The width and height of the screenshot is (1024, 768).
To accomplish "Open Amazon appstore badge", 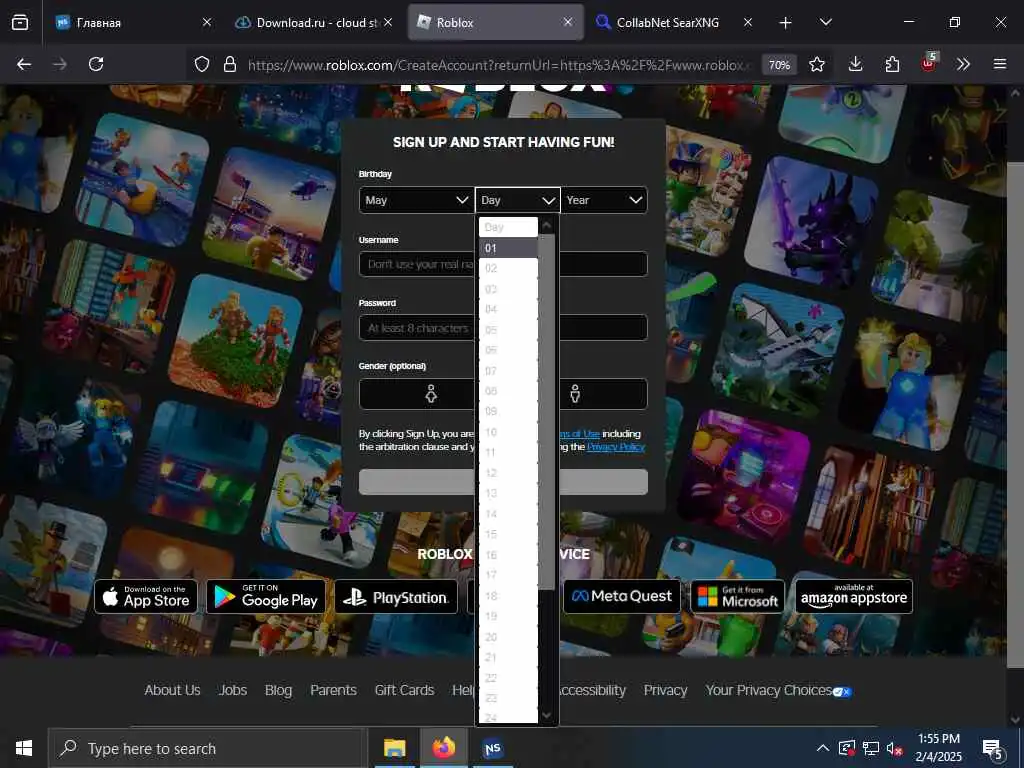I will point(854,596).
